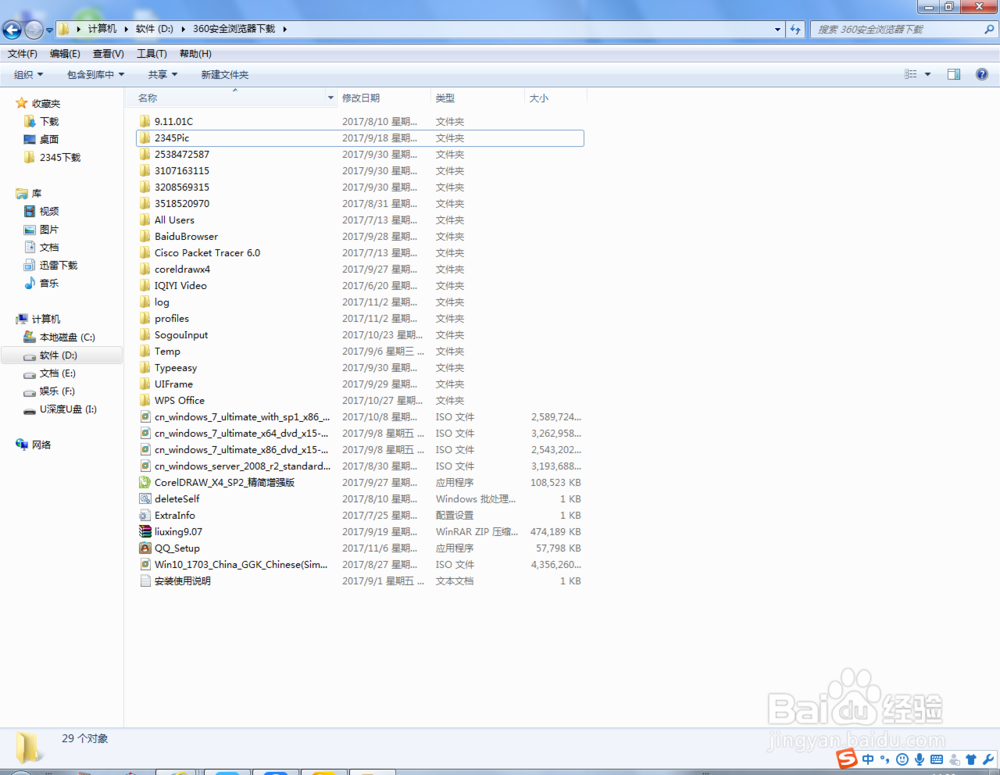Select the 9.11.01C folder icon
Screen dimensions: 1000x775
click(145, 121)
